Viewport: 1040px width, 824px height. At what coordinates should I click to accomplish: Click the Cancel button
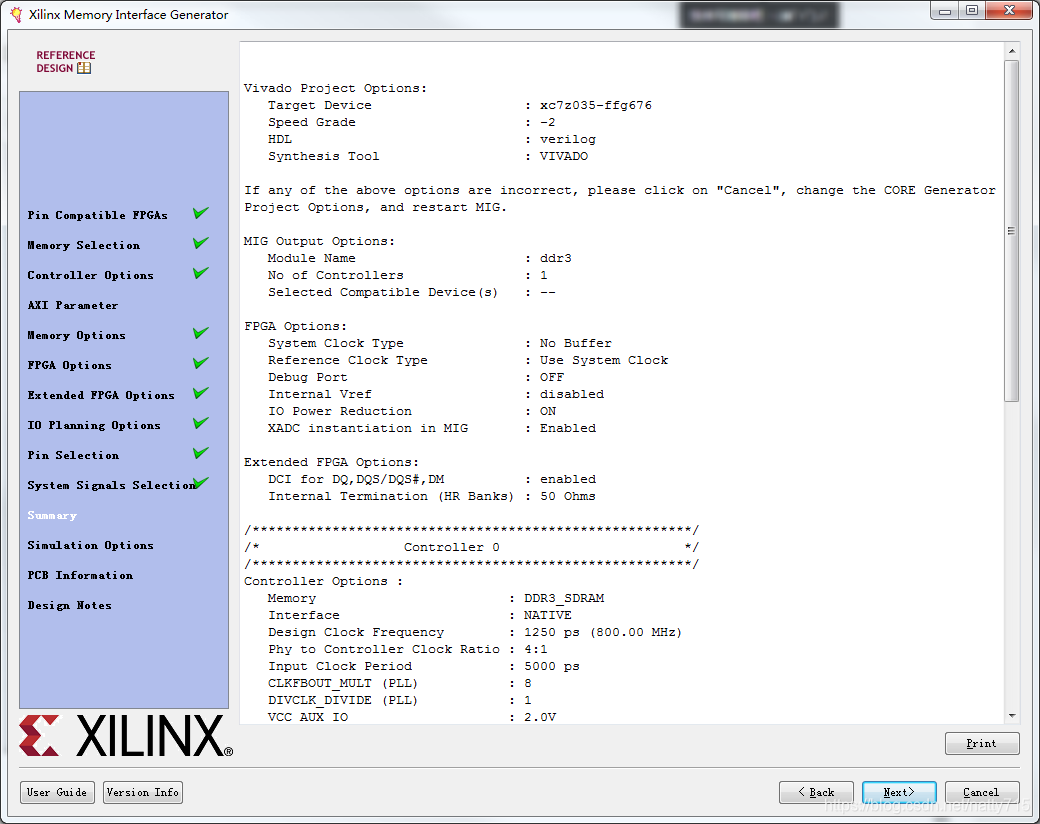(x=982, y=791)
